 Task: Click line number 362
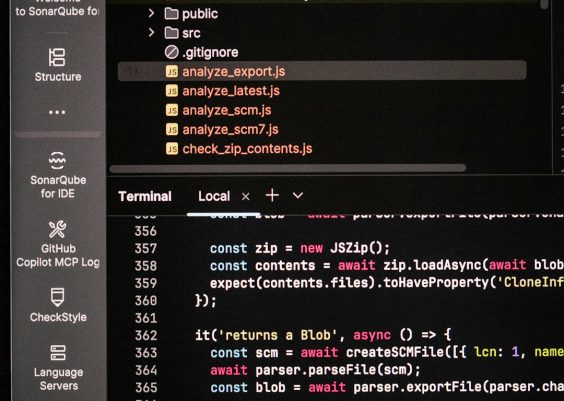pyautogui.click(x=146, y=336)
